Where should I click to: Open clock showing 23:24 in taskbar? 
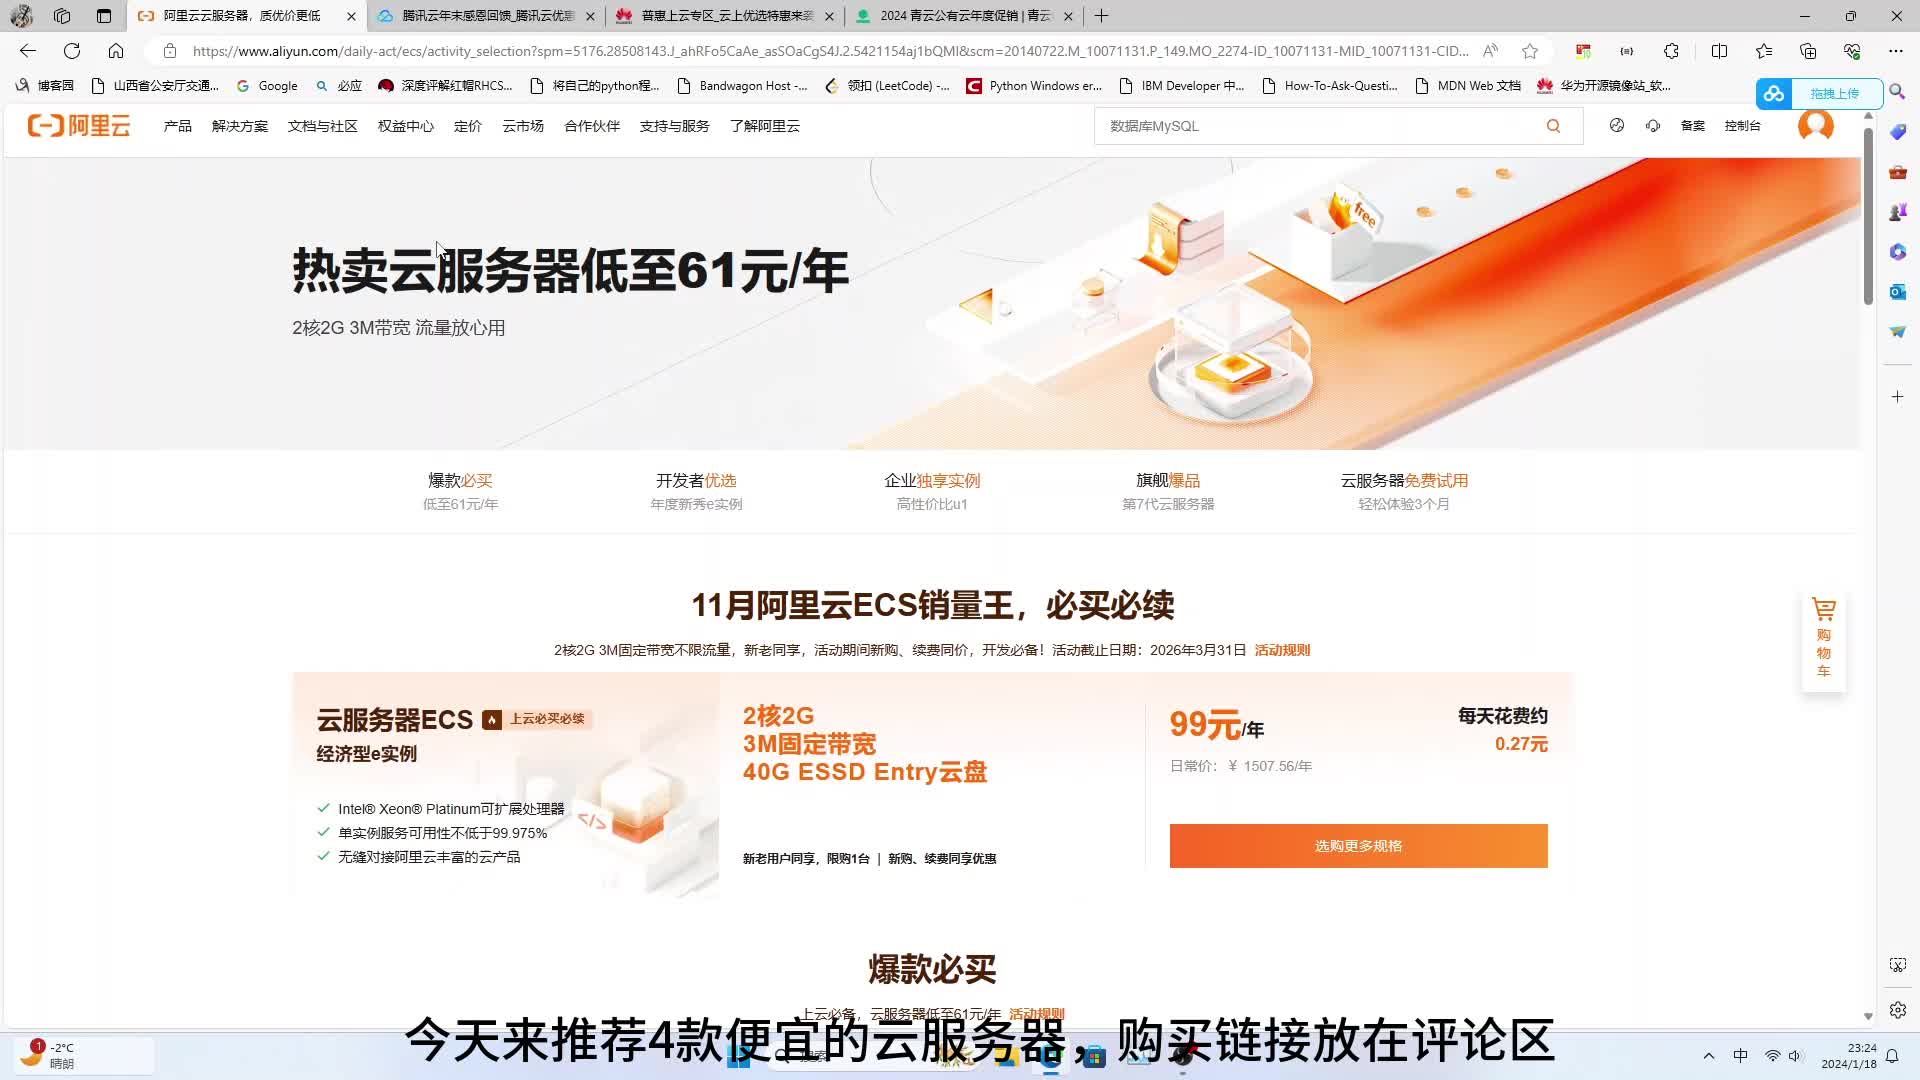1849,1056
